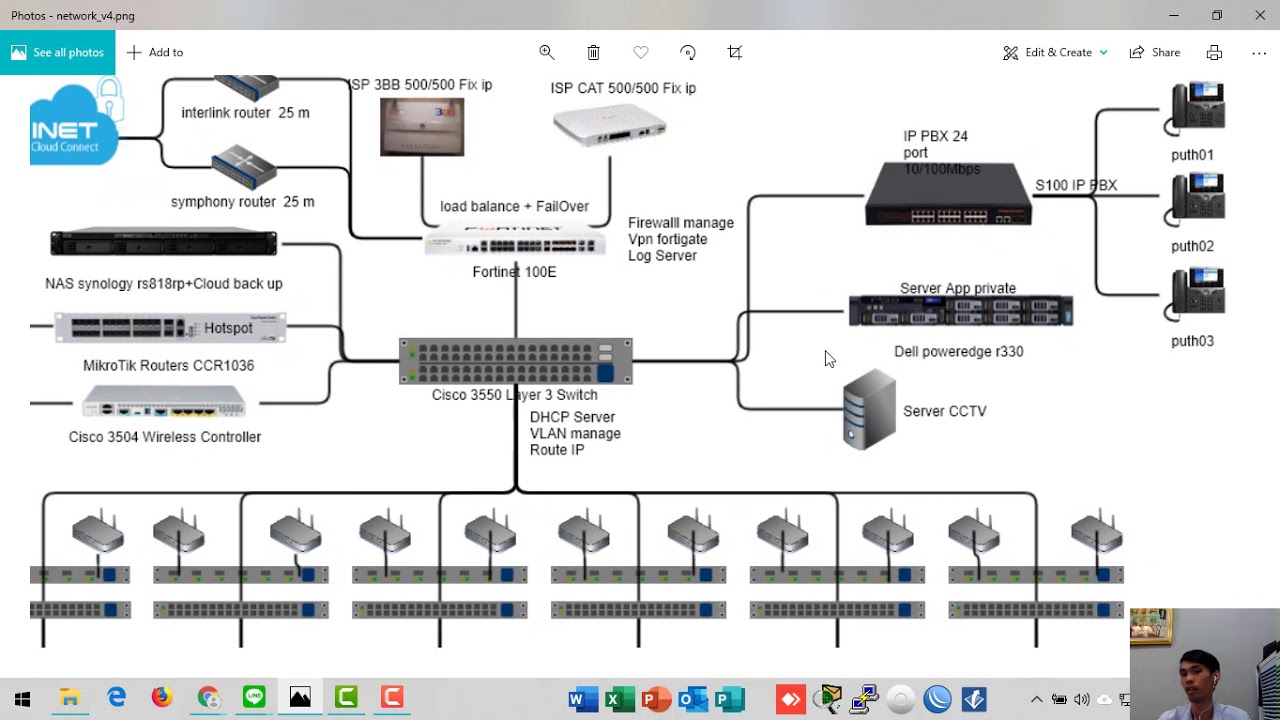Launch Microsoft Excel from the taskbar
This screenshot has height=720, width=1280.
[x=620, y=699]
